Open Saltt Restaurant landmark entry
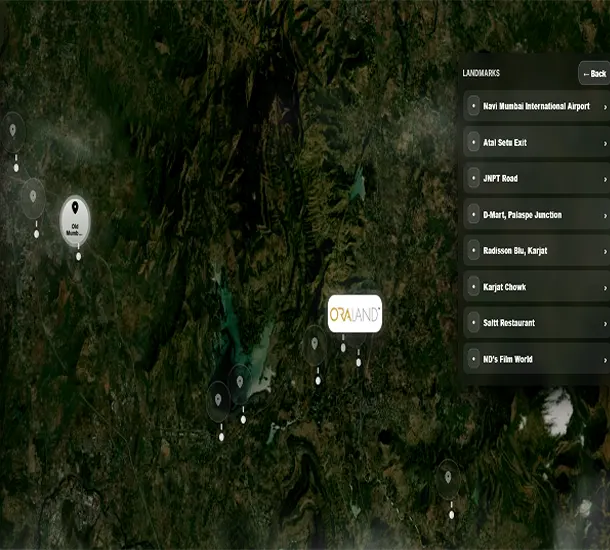Screen dimensions: 610x550 coord(536,322)
